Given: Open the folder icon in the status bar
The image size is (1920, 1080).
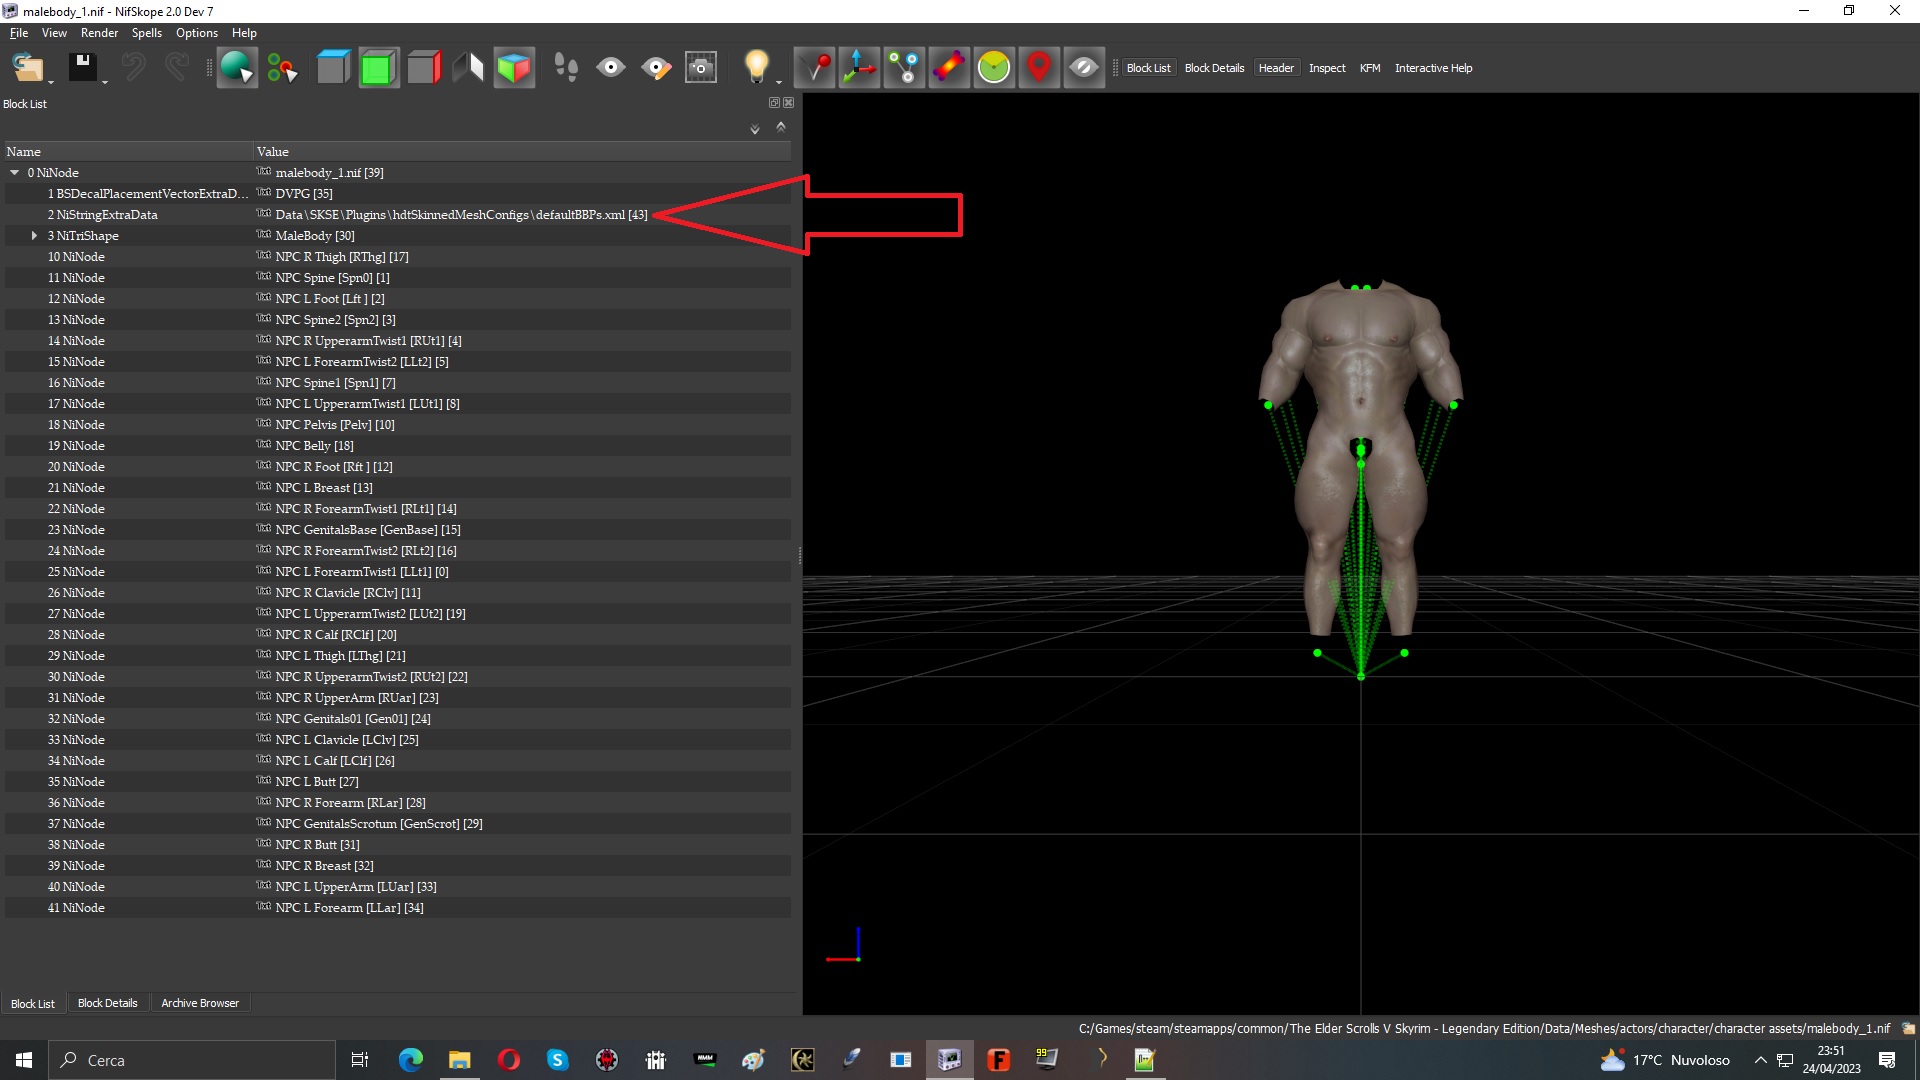Looking at the screenshot, I should [1908, 1028].
